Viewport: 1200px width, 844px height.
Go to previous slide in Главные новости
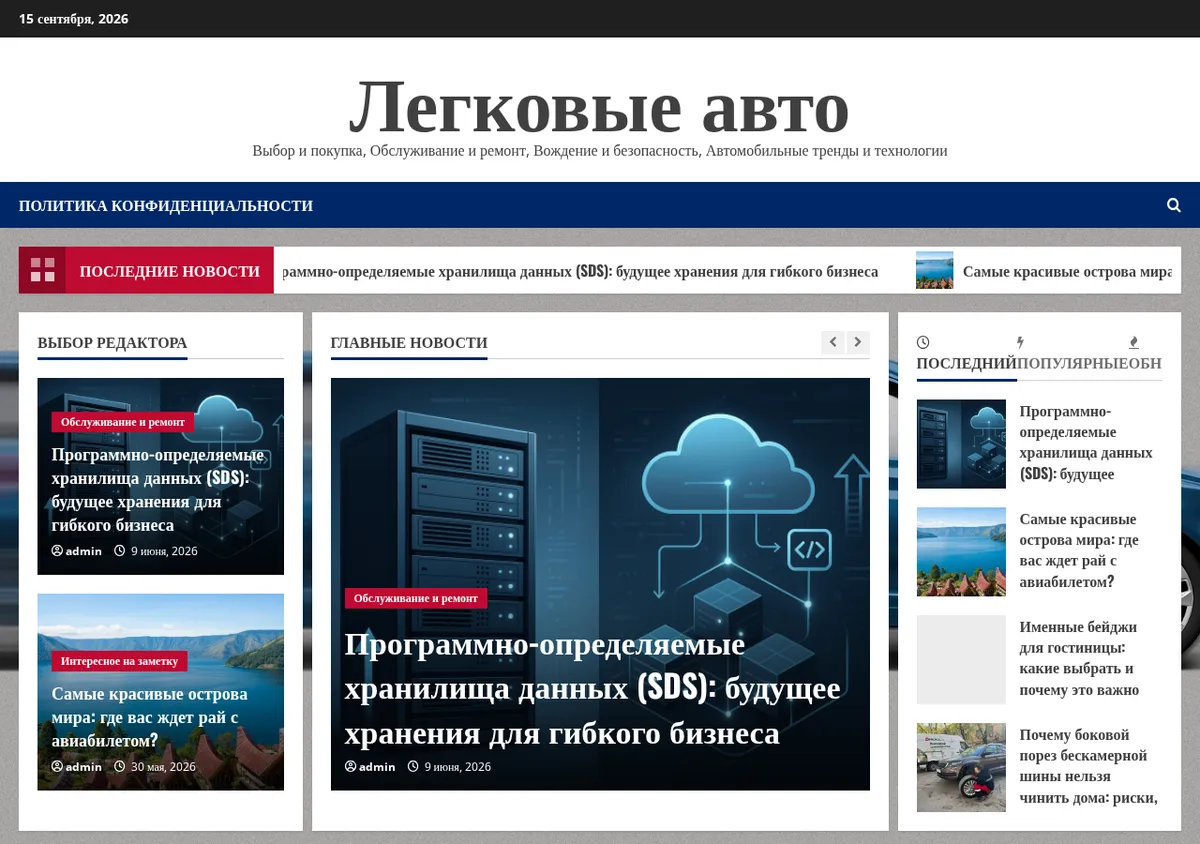833,342
